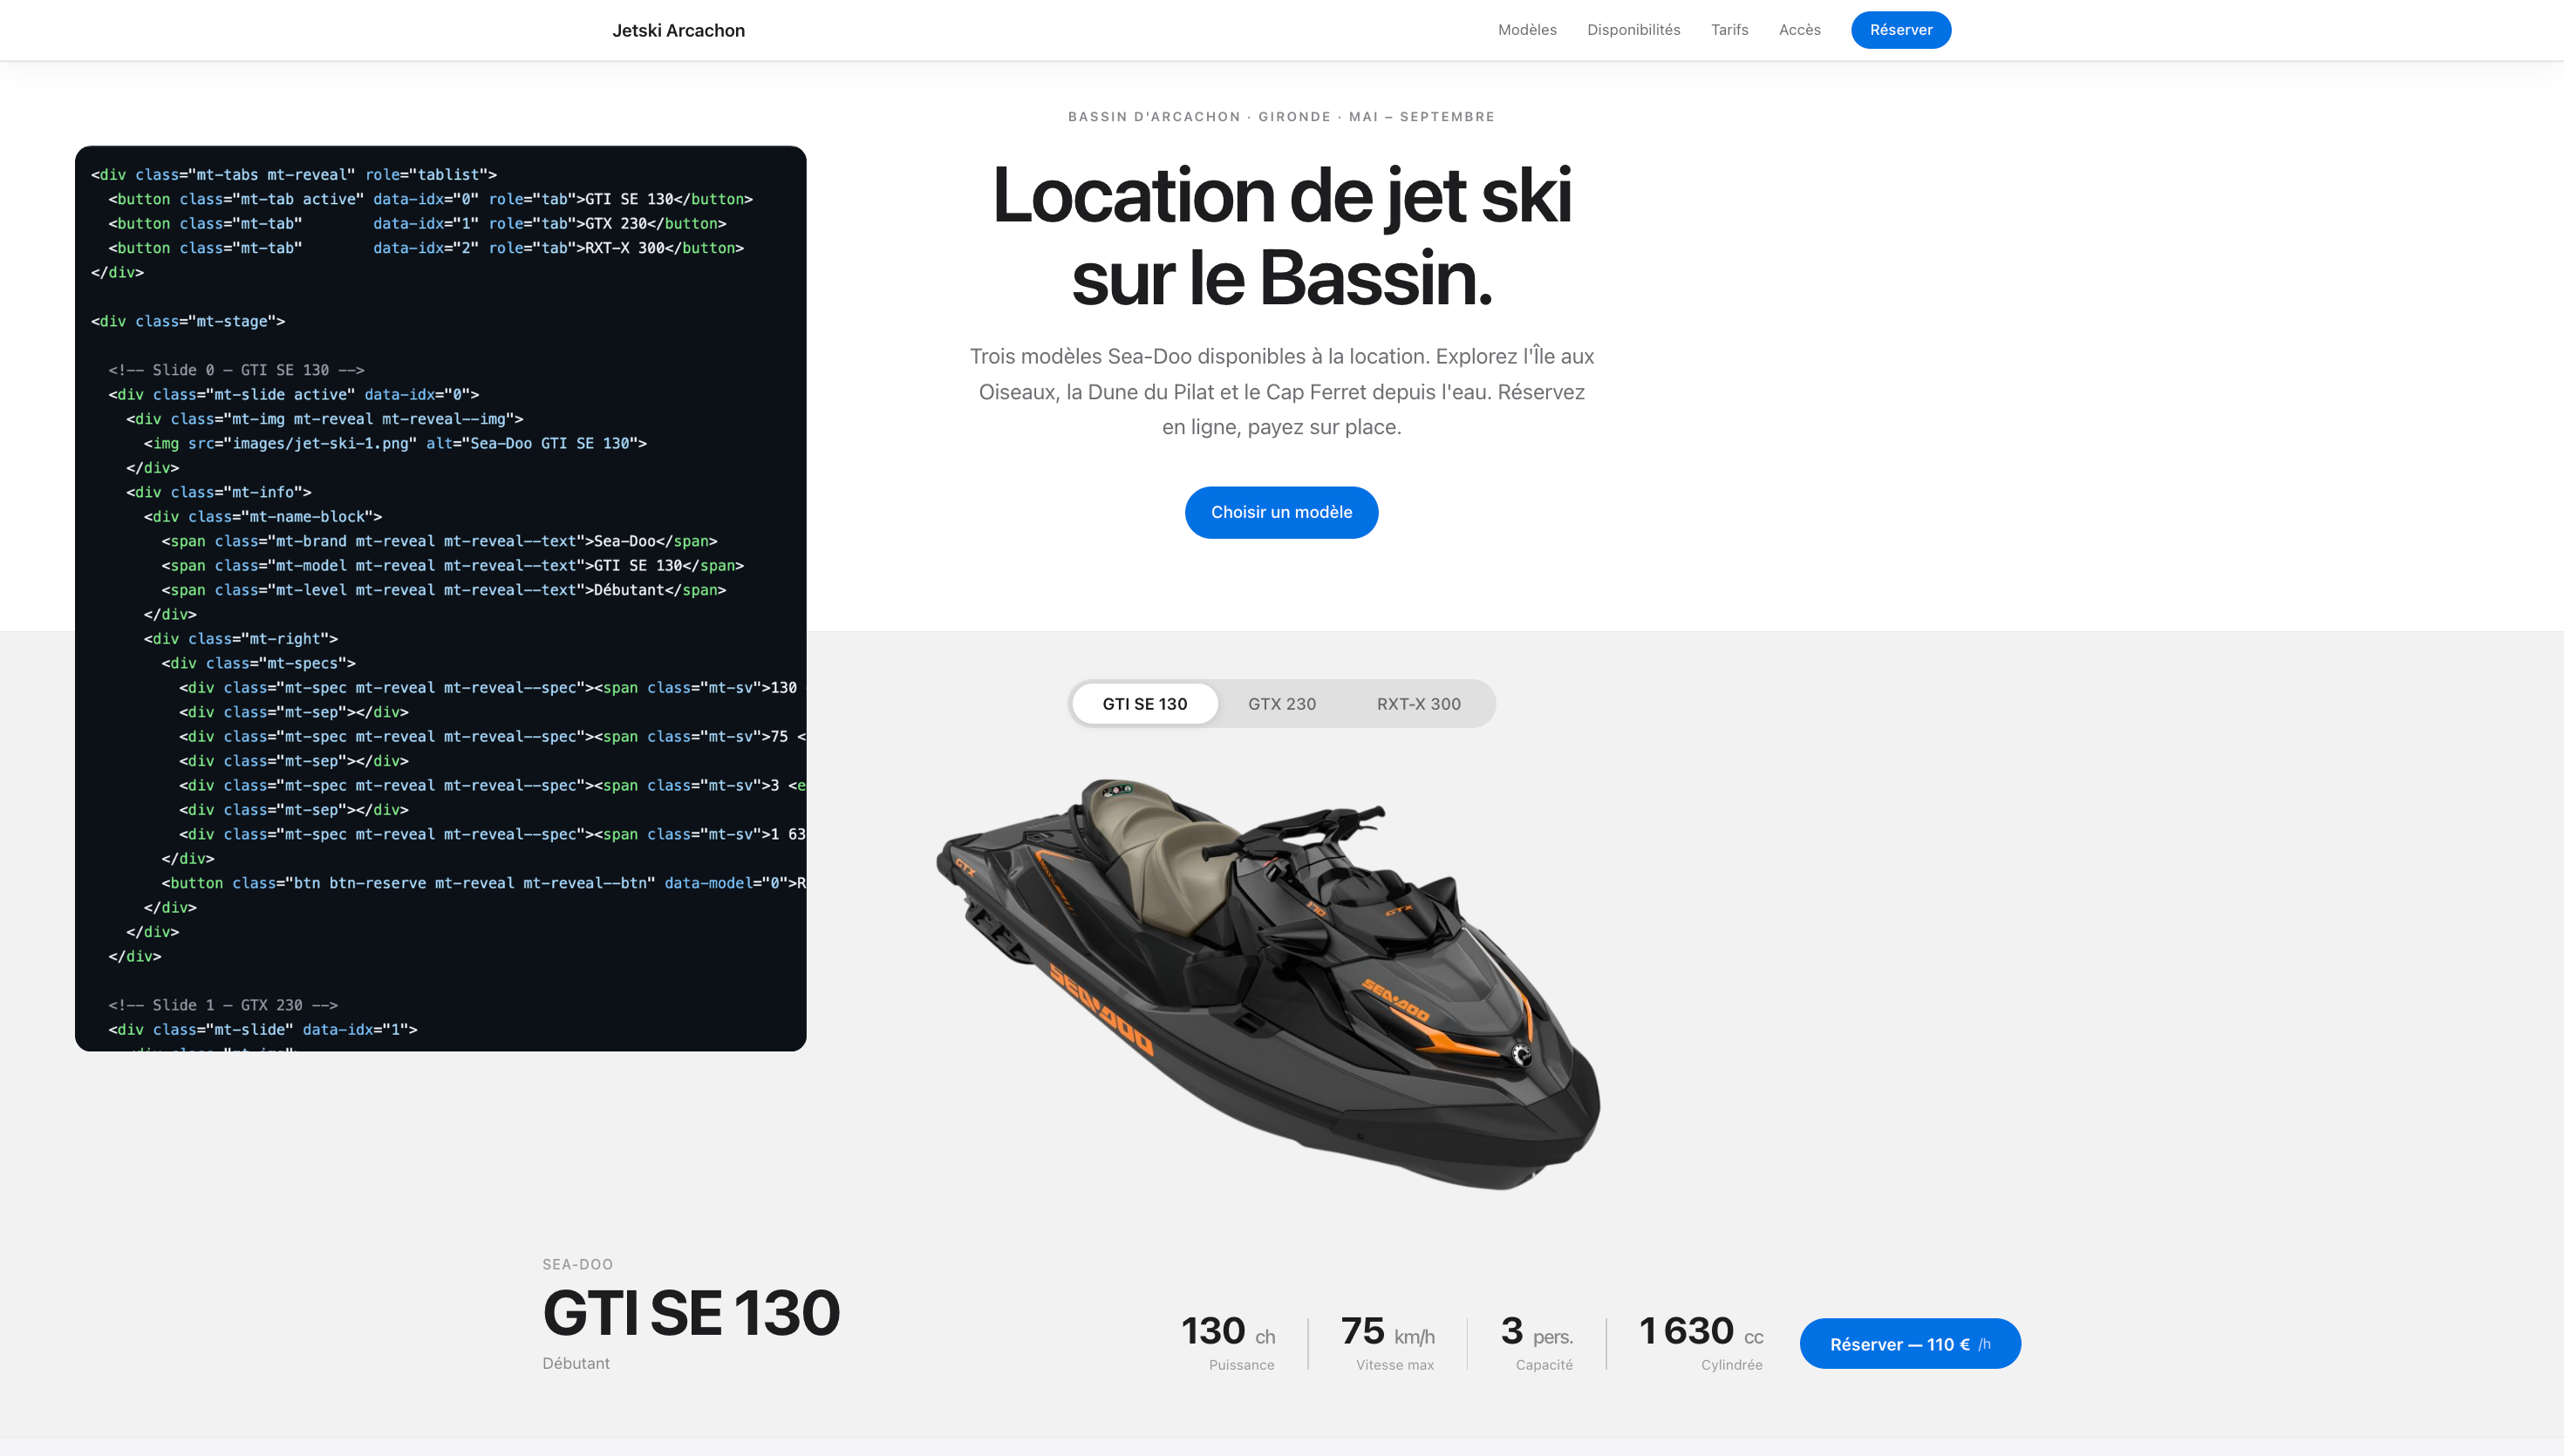The height and width of the screenshot is (1456, 2564).
Task: Switch to the GTX 230 tab
Action: pyautogui.click(x=1281, y=704)
